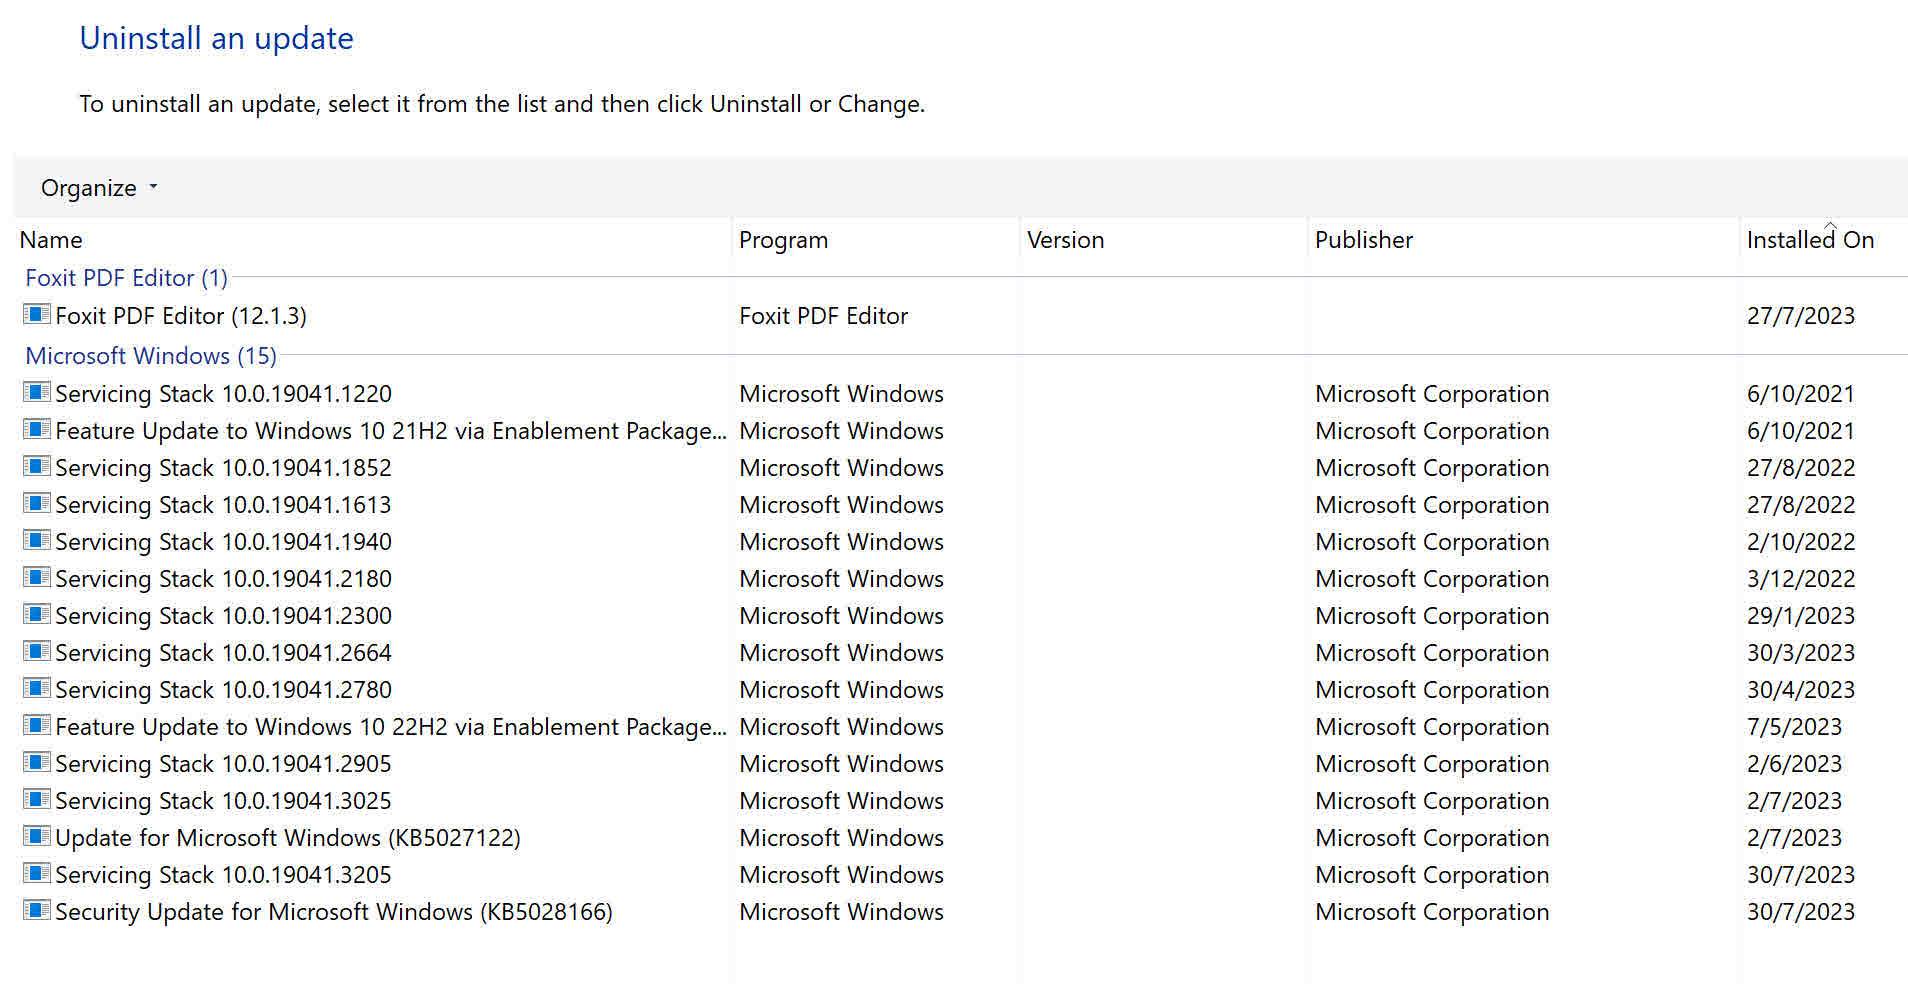Sort updates by Publisher column header
The image size is (1908, 984).
[1363, 240]
